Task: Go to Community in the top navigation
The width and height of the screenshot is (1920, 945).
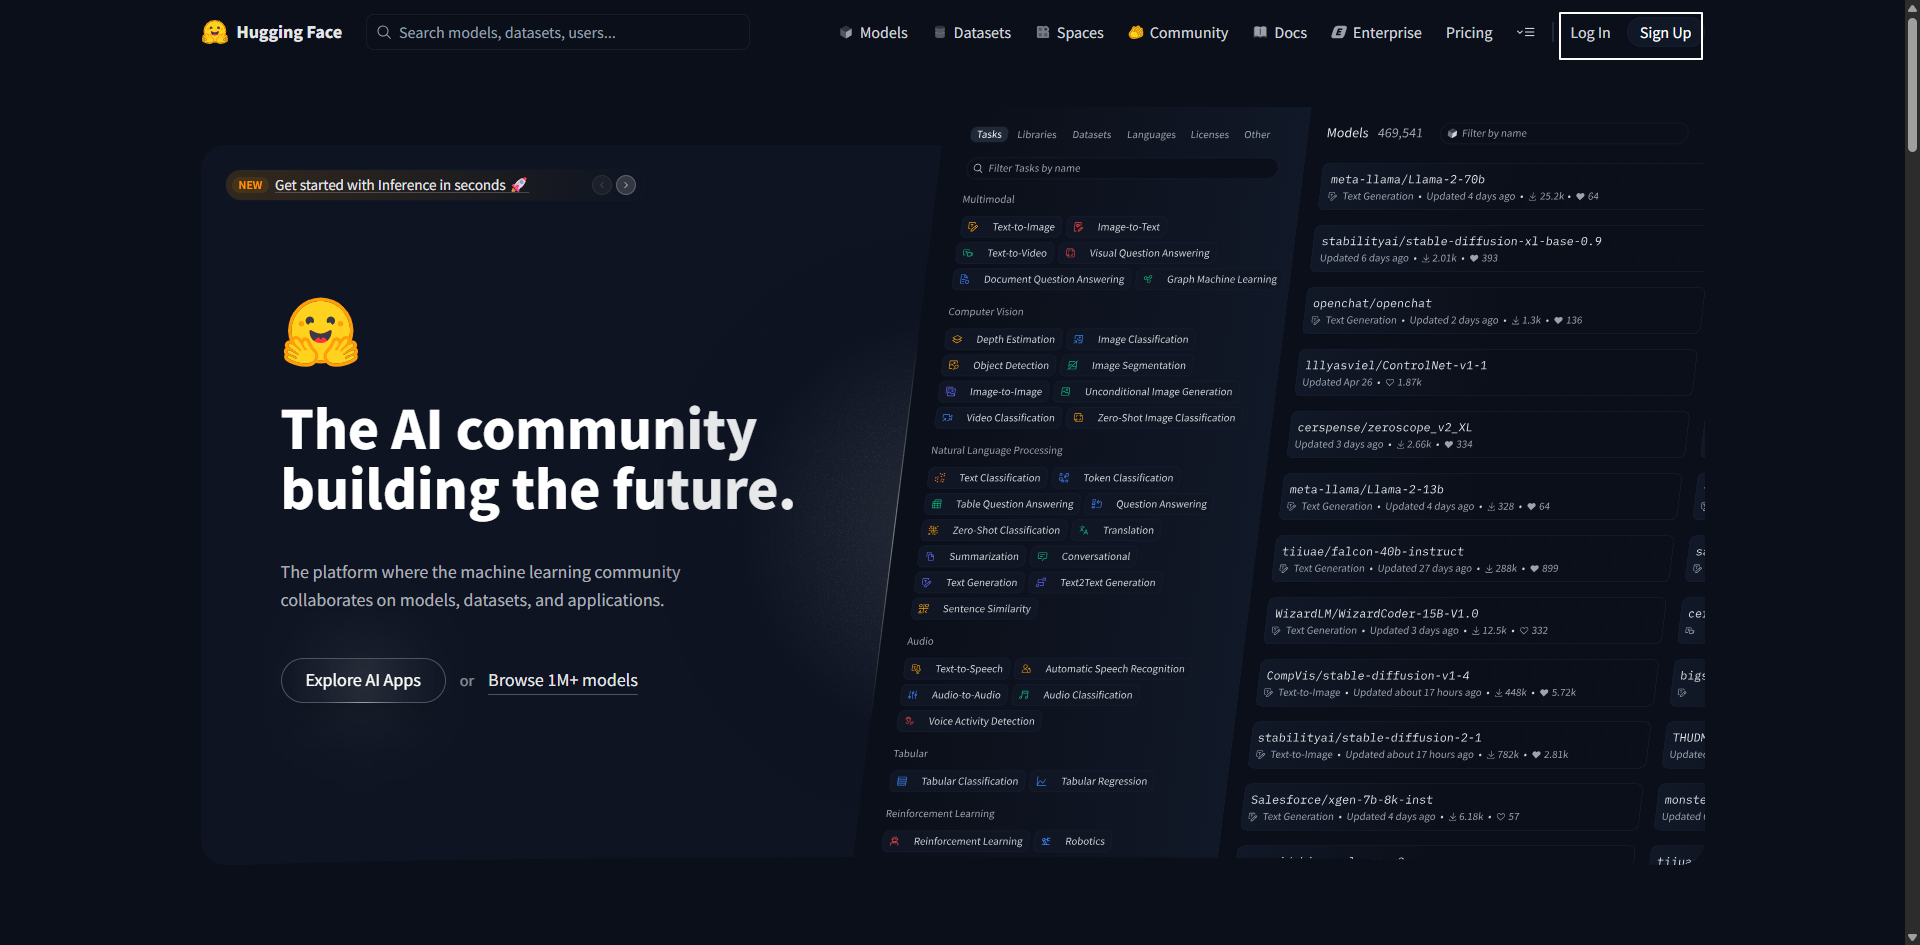Action: click(x=1178, y=32)
